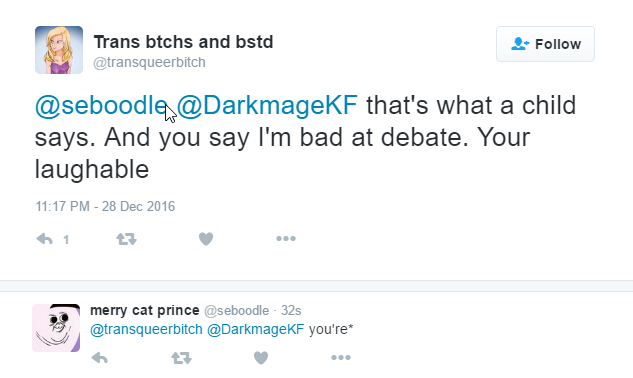Follow the @transqueerbitch account

[545, 44]
